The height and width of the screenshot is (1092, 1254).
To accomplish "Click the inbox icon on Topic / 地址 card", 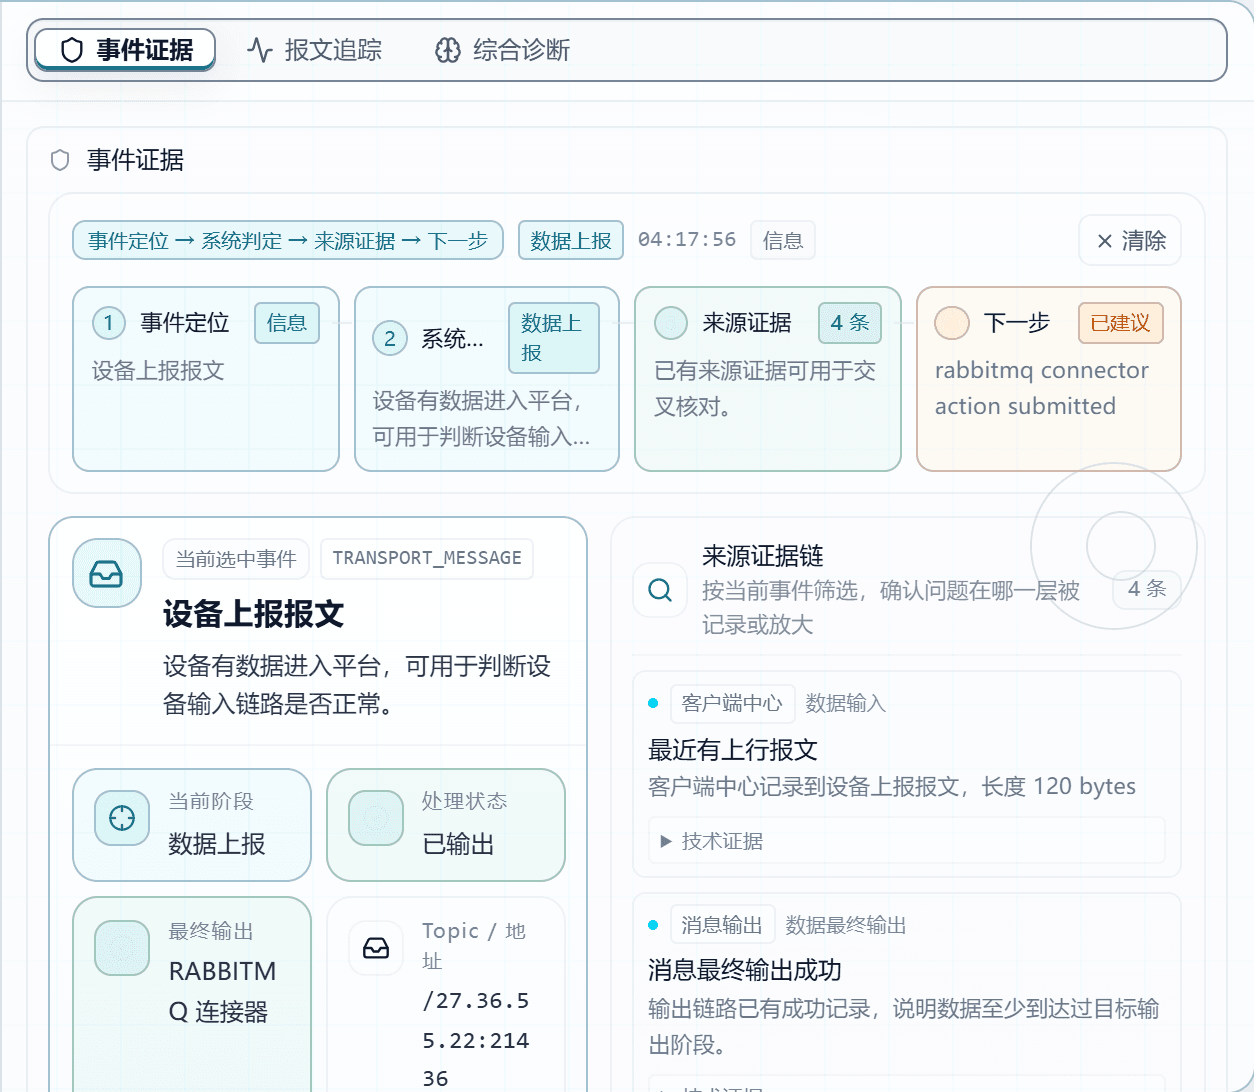I will [376, 948].
